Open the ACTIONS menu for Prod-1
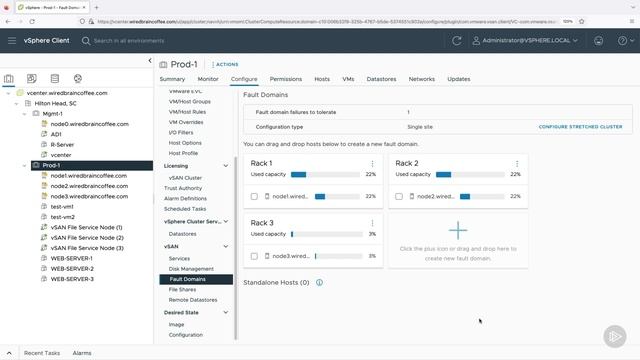The image size is (640, 360). (225, 64)
